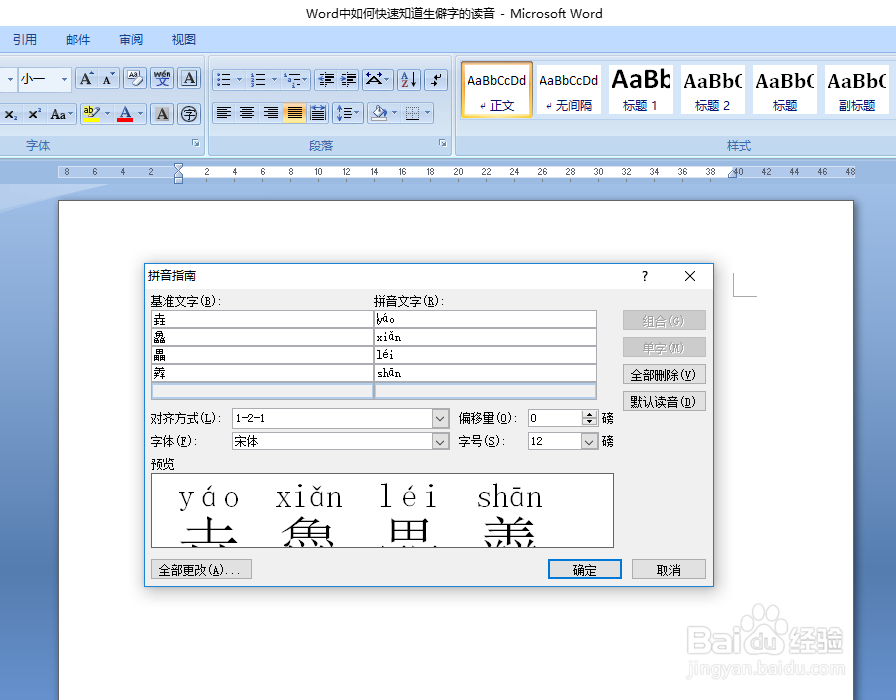
Task: Apply the 标题 2 style
Action: click(713, 90)
